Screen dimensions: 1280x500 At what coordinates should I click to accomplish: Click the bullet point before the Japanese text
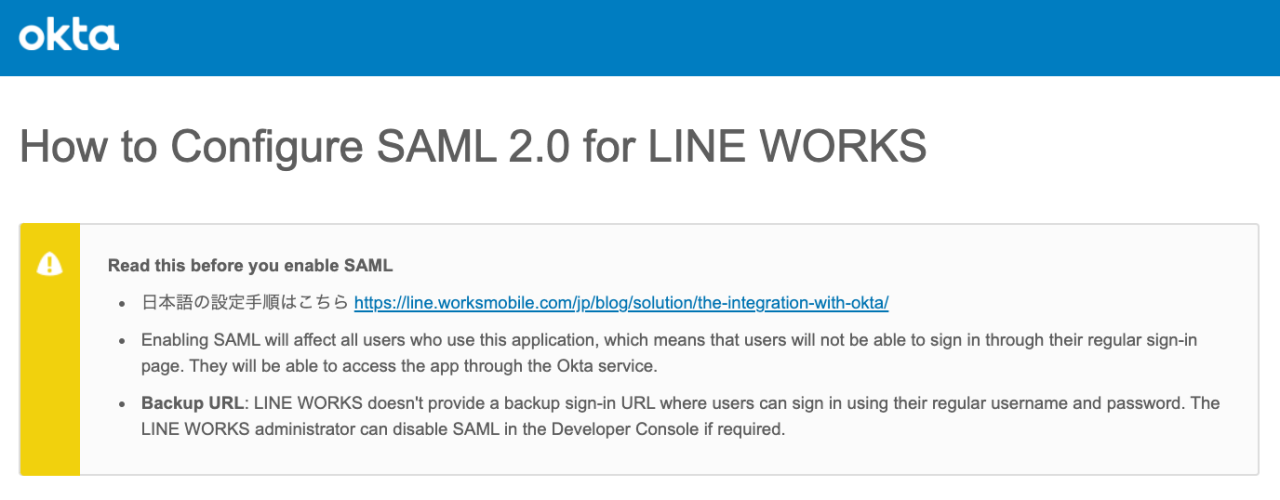point(122,303)
